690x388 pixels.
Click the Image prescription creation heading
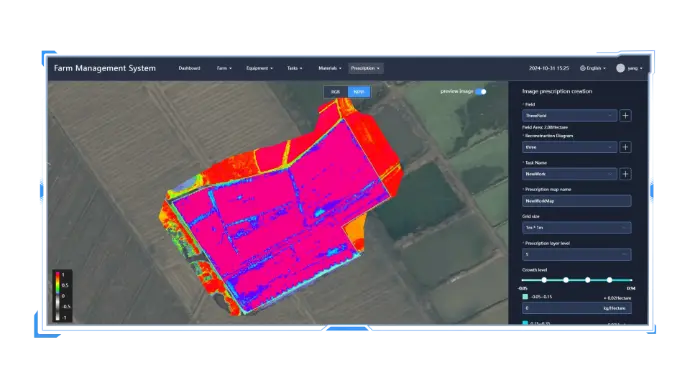click(x=557, y=92)
